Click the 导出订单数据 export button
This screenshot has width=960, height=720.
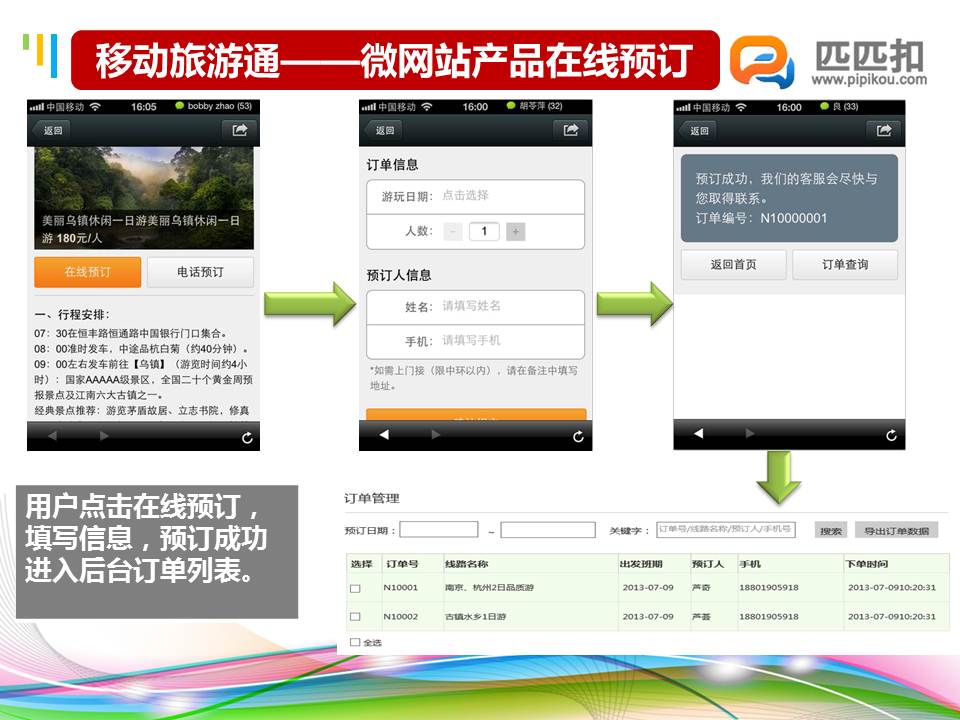pos(896,530)
